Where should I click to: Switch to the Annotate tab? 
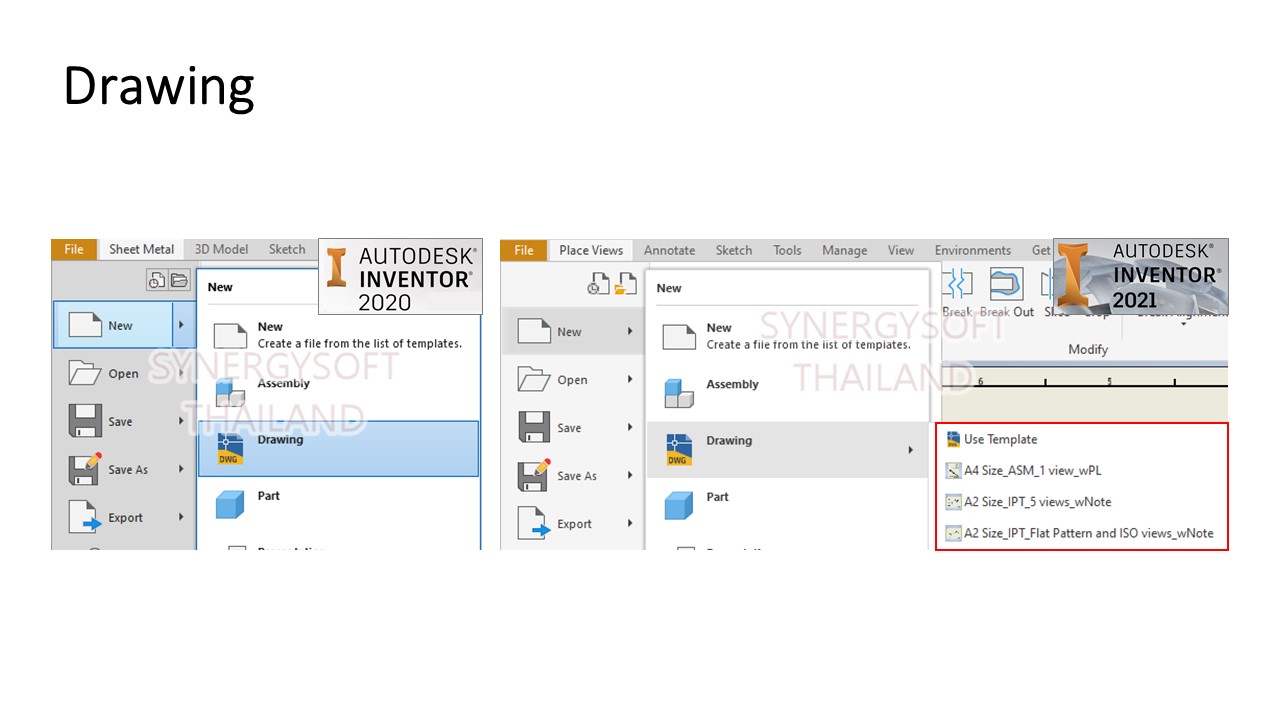pyautogui.click(x=668, y=250)
